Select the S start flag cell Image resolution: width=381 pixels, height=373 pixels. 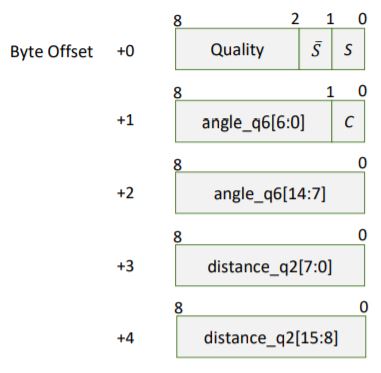[x=348, y=49]
